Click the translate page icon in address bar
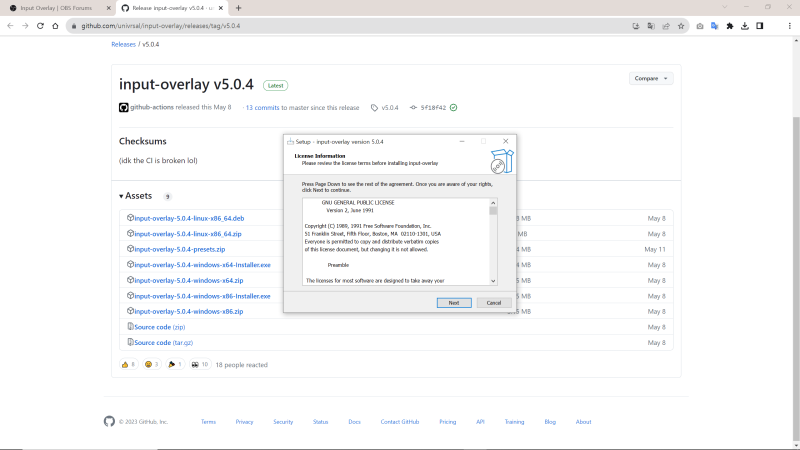 tap(651, 26)
